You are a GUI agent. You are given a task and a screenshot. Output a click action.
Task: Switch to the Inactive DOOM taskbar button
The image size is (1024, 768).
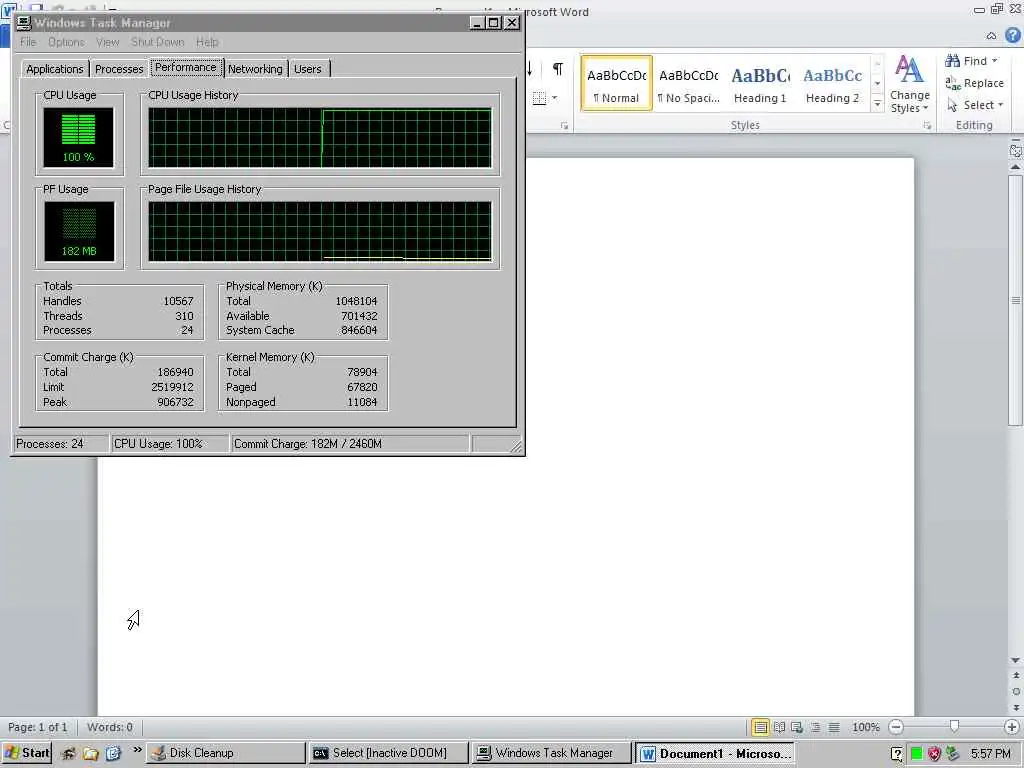click(389, 753)
